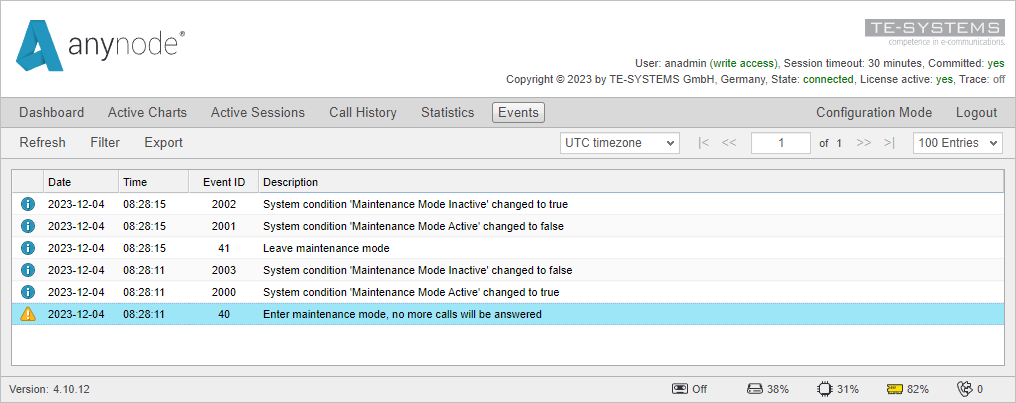This screenshot has width=1016, height=403.
Task: Click the TE-SYSTEMS logo
Action: 935,32
